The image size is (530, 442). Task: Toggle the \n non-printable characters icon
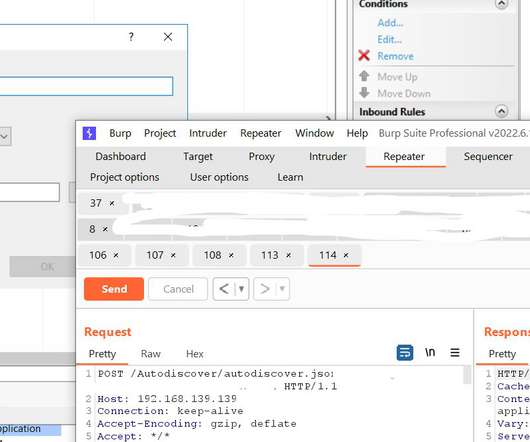[430, 352]
